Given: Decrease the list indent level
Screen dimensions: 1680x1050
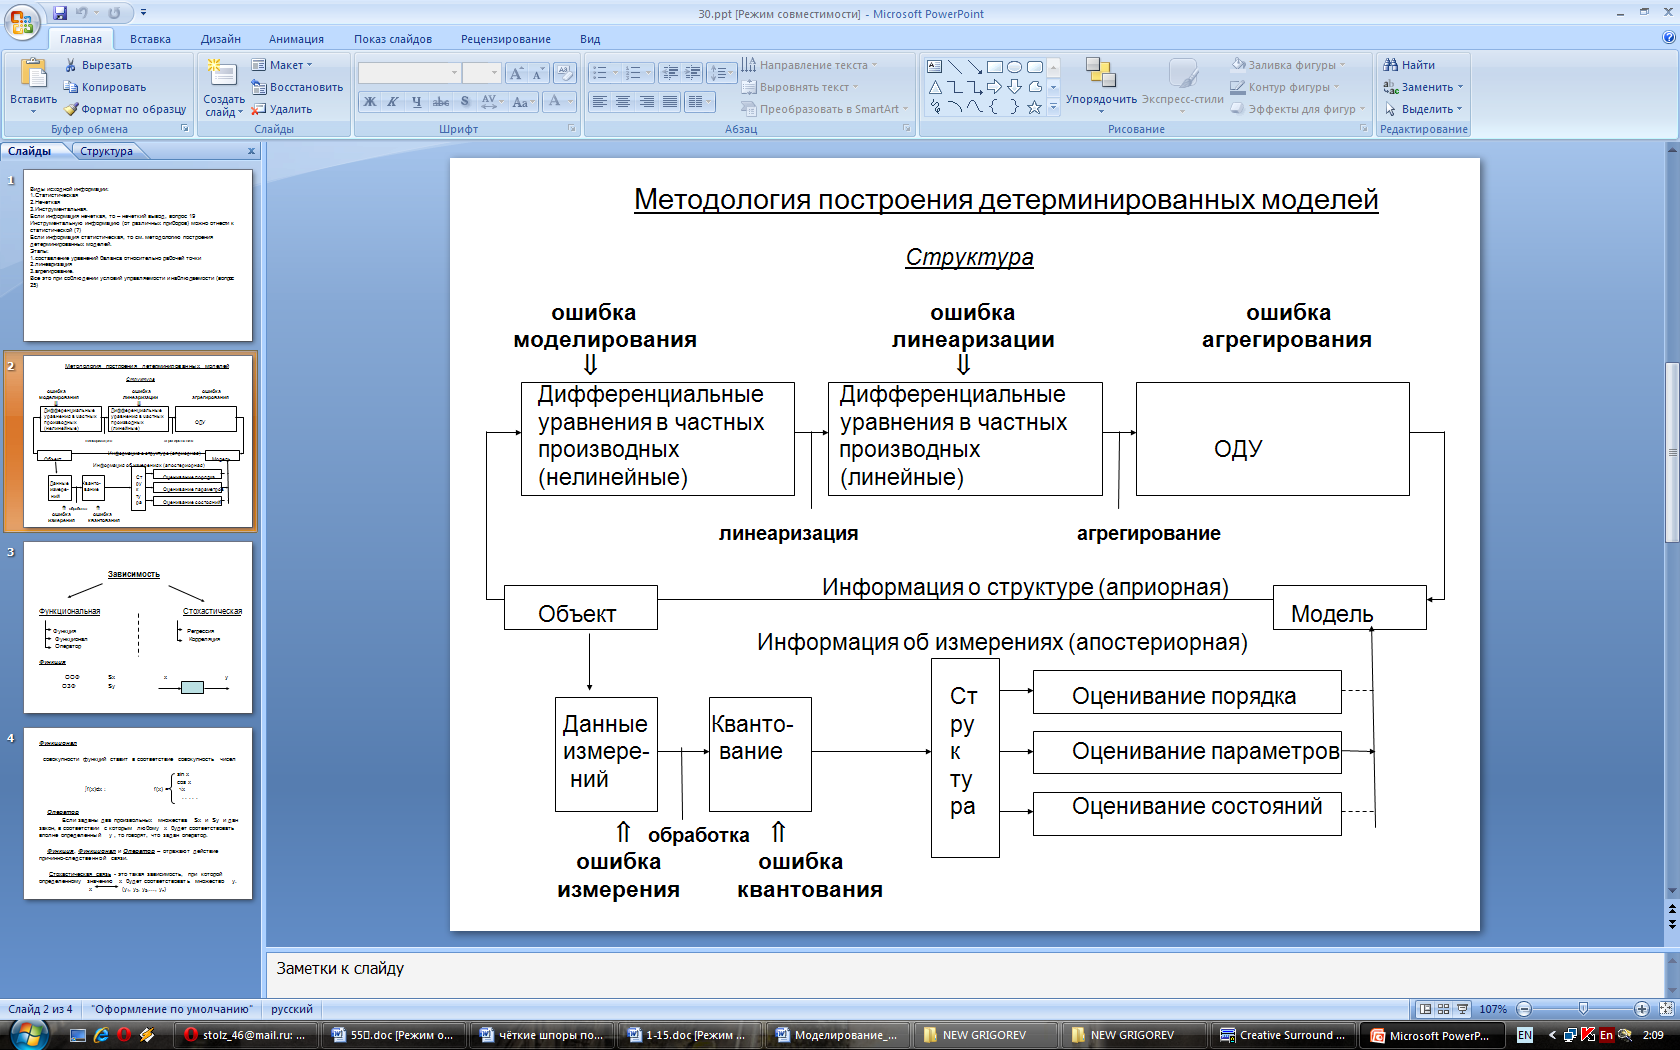Looking at the screenshot, I should (670, 73).
